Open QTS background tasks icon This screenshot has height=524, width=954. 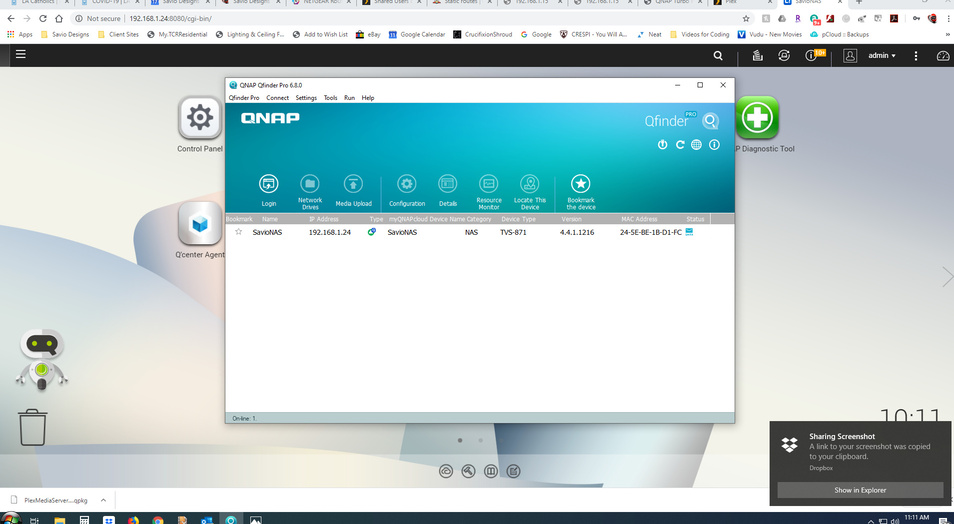click(757, 55)
